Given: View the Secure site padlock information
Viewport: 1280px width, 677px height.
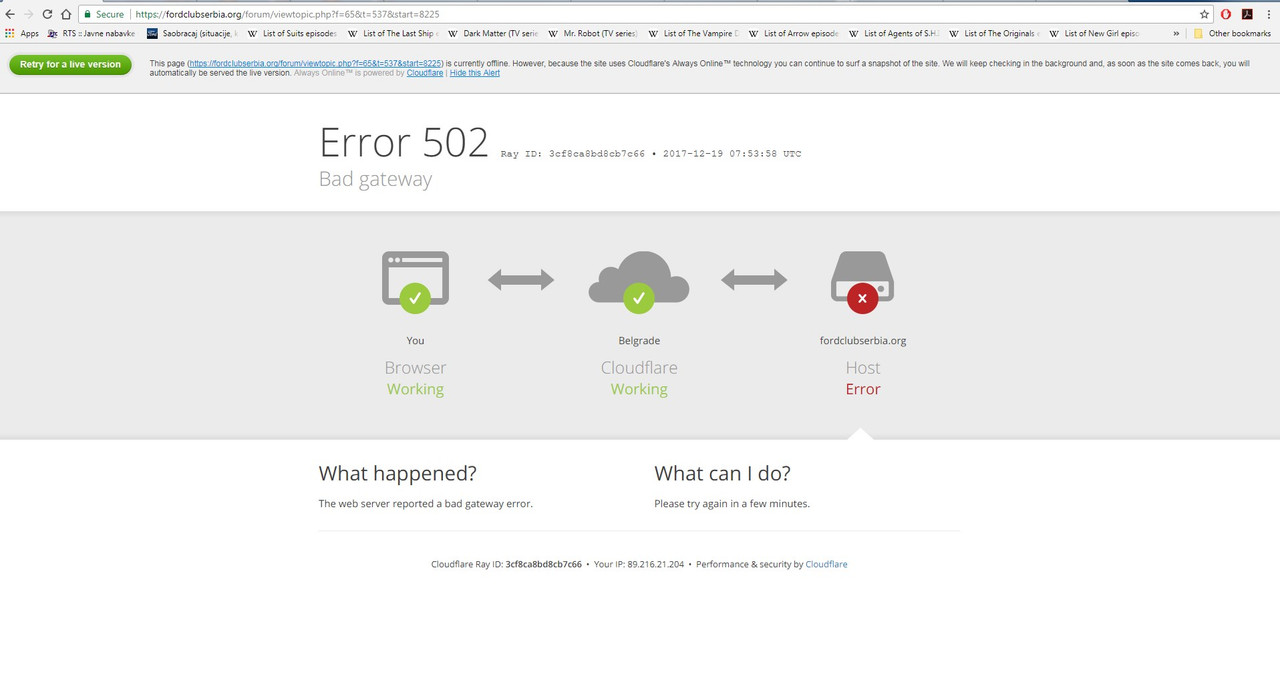Looking at the screenshot, I should [104, 15].
